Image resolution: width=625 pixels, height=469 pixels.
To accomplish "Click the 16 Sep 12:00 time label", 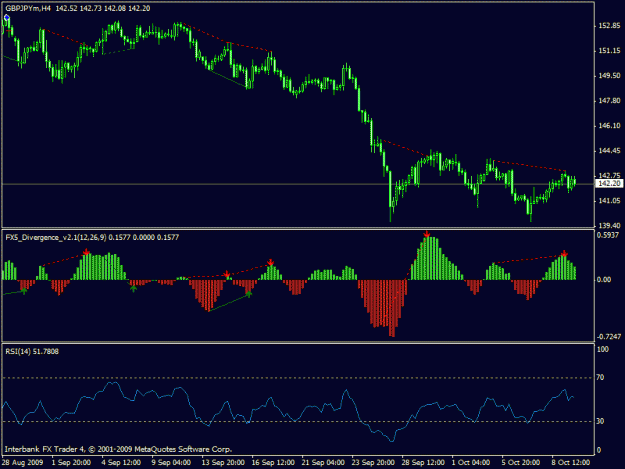I will pos(273,463).
